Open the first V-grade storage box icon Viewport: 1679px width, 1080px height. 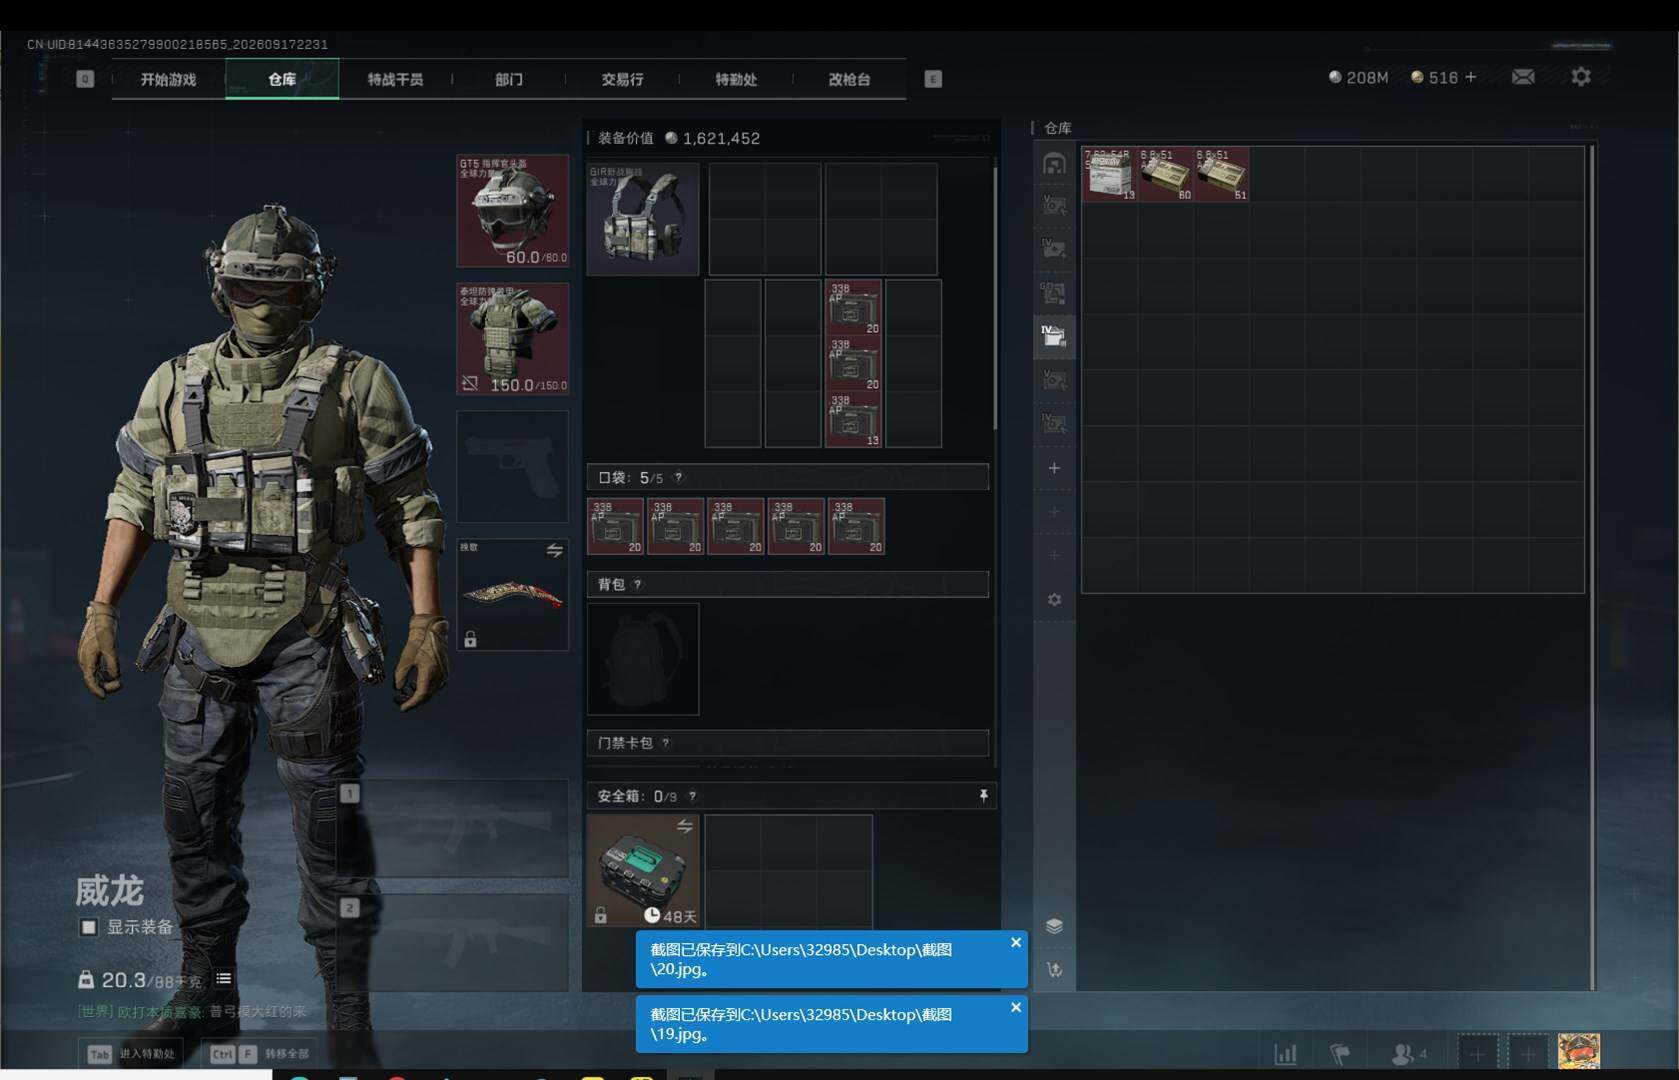[1054, 206]
